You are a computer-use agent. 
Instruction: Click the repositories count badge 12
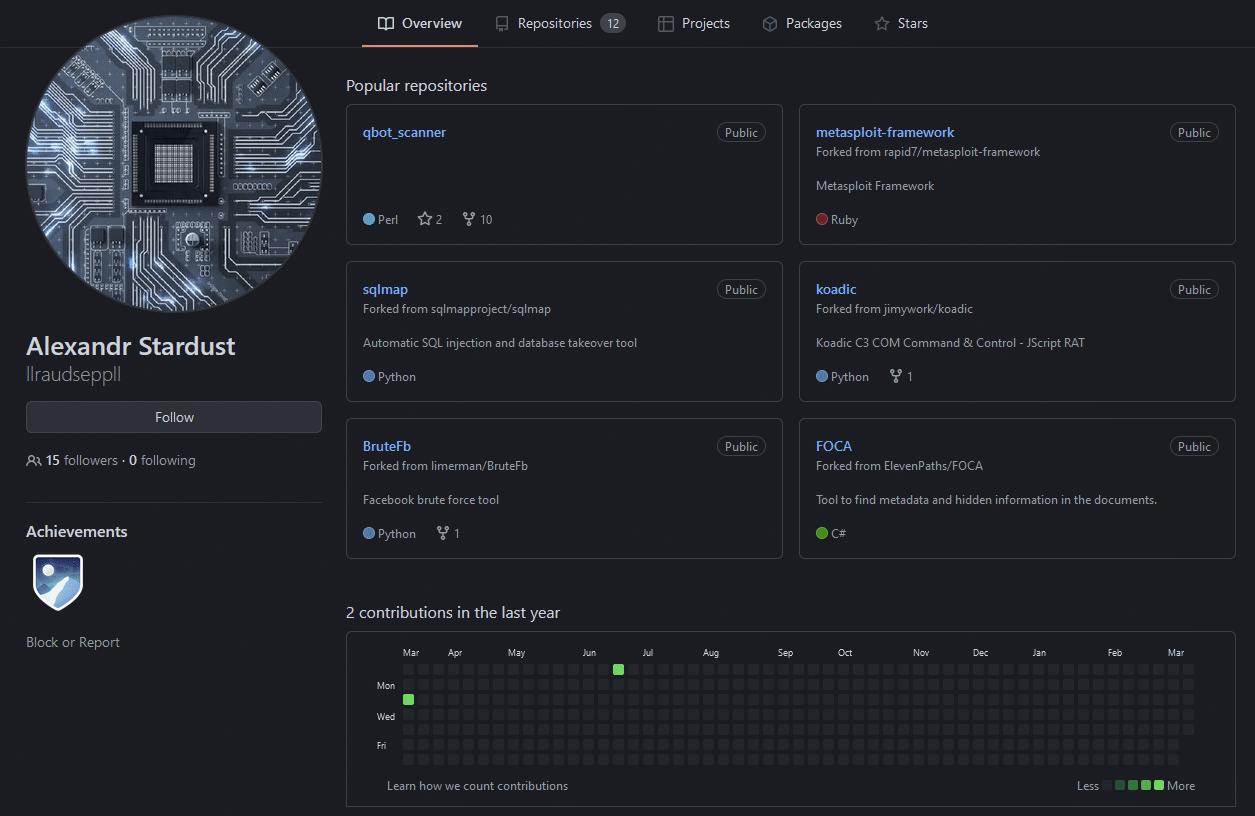(x=613, y=23)
